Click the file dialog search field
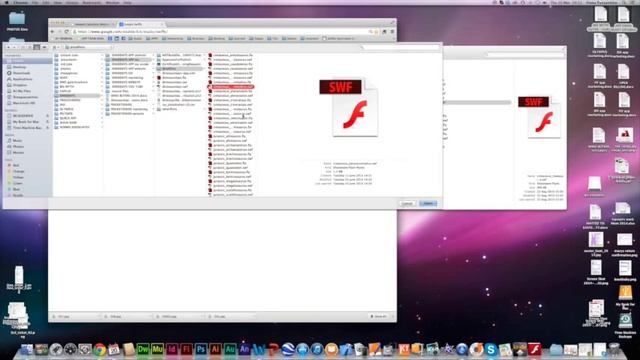 coord(400,47)
